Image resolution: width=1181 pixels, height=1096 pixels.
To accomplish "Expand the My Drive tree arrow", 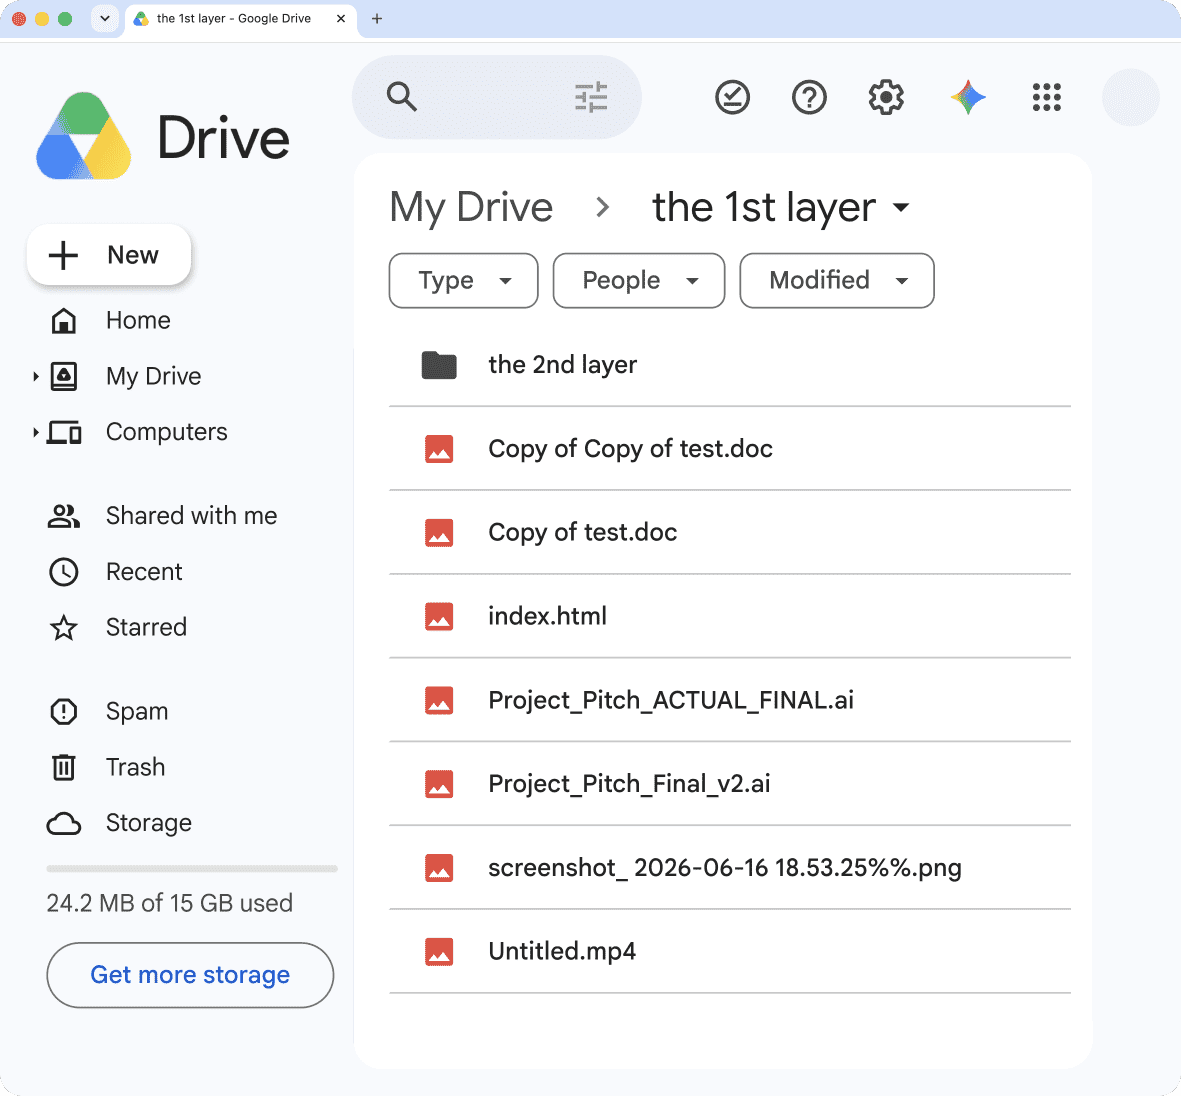I will coord(35,376).
